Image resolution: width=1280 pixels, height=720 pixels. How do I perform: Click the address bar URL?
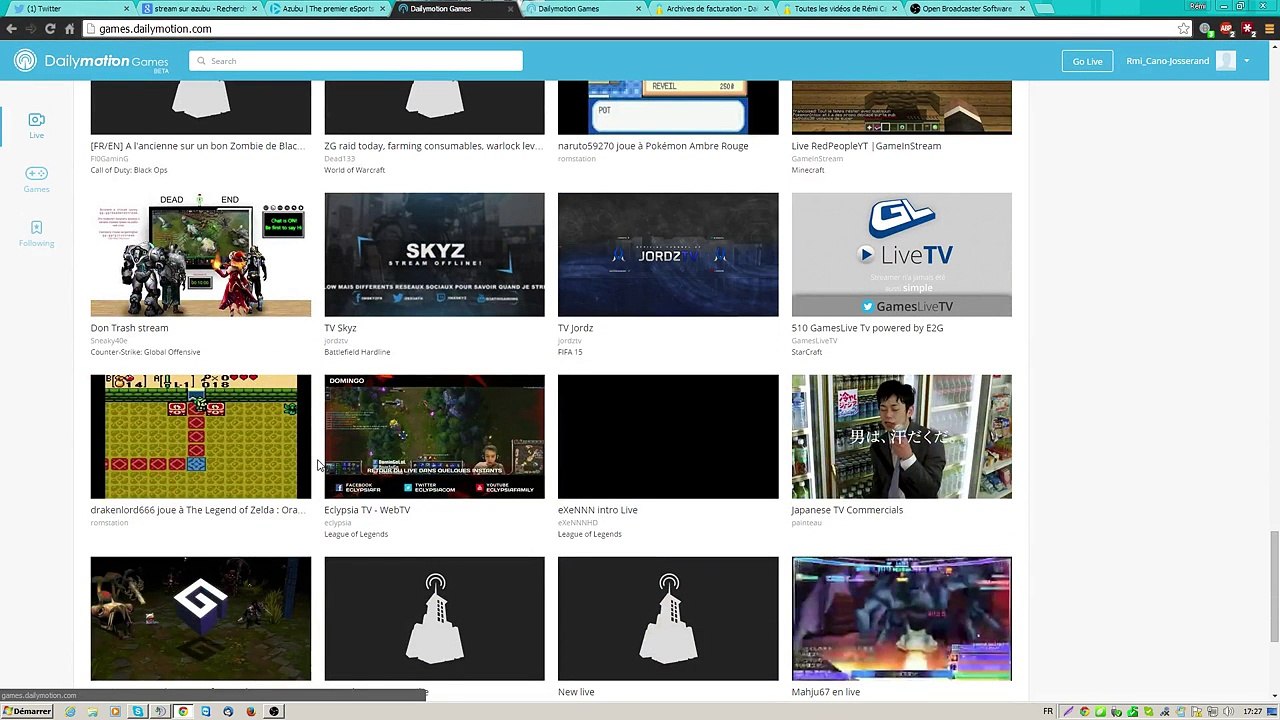[155, 29]
